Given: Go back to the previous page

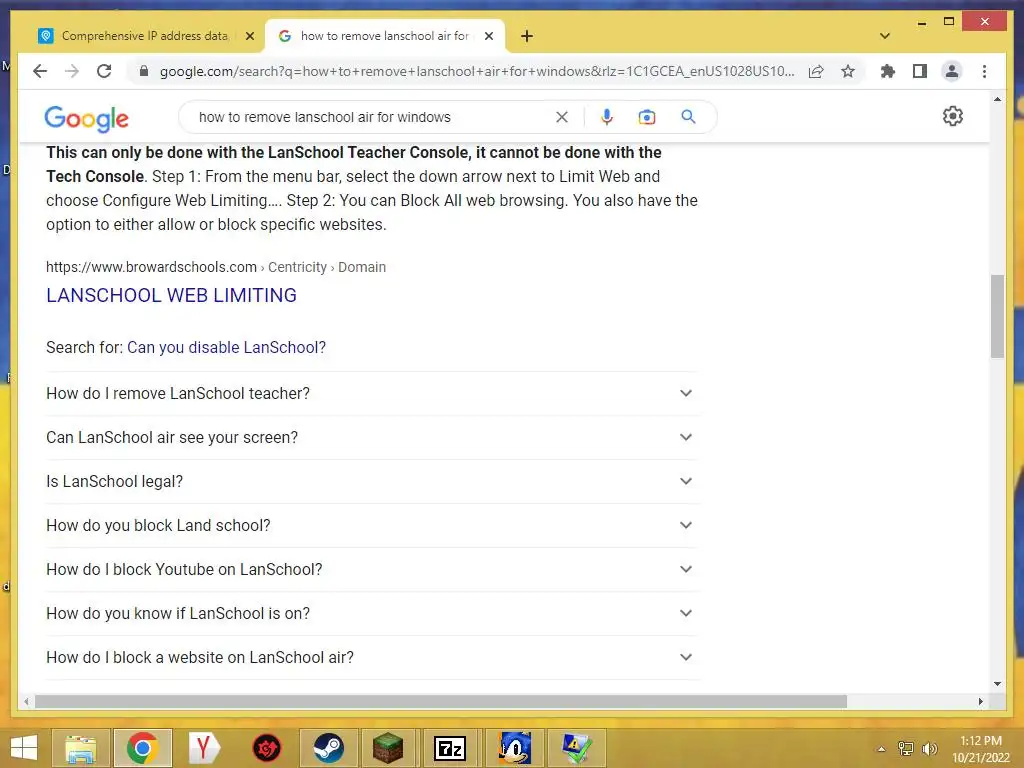Looking at the screenshot, I should [x=40, y=71].
